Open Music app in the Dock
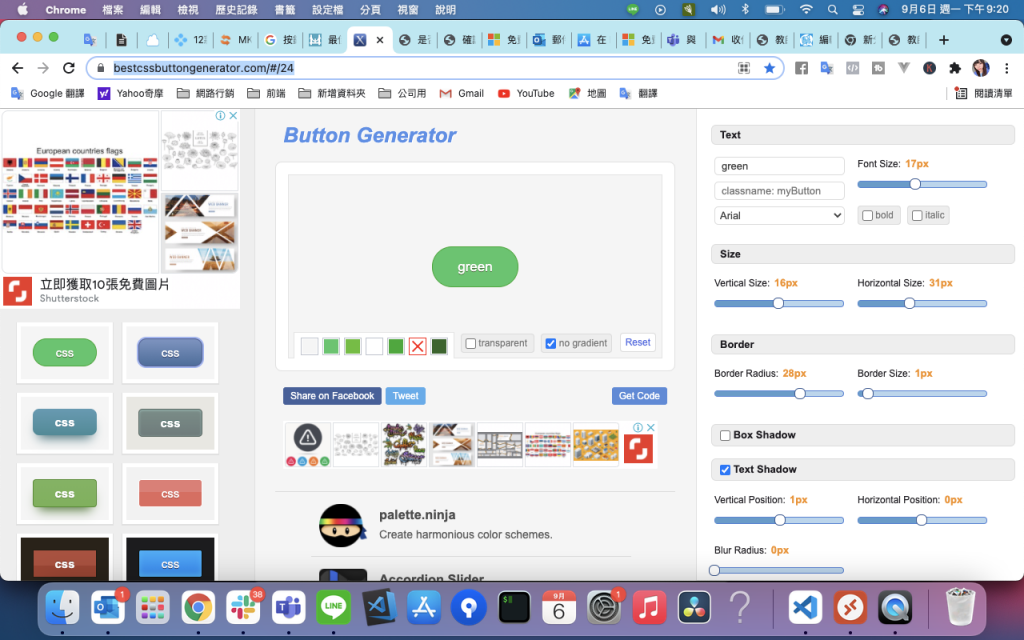The image size is (1024, 640). 649,607
